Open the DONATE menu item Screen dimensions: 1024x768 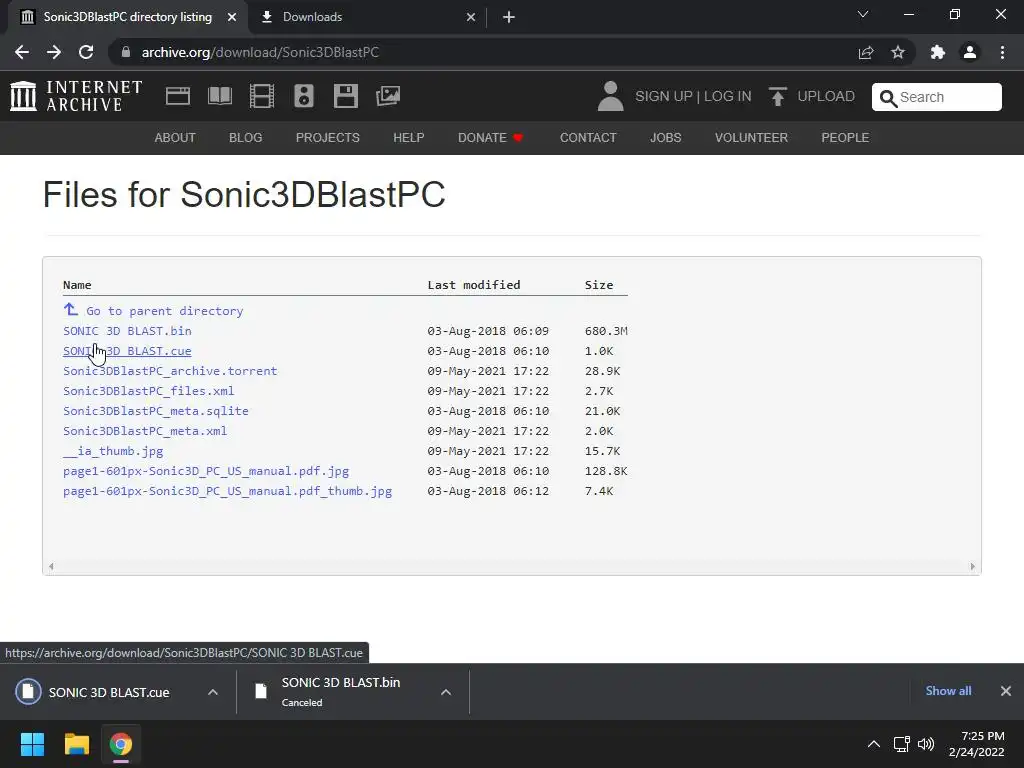point(490,138)
